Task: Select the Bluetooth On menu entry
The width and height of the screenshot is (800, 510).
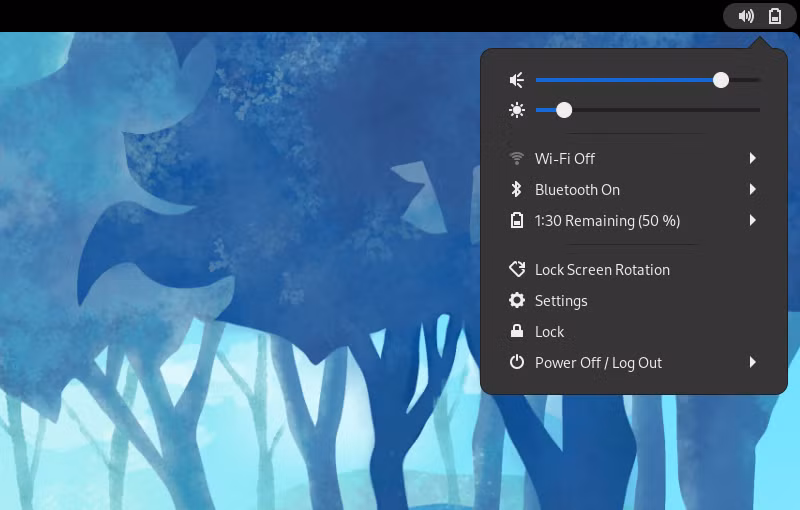Action: coord(634,189)
